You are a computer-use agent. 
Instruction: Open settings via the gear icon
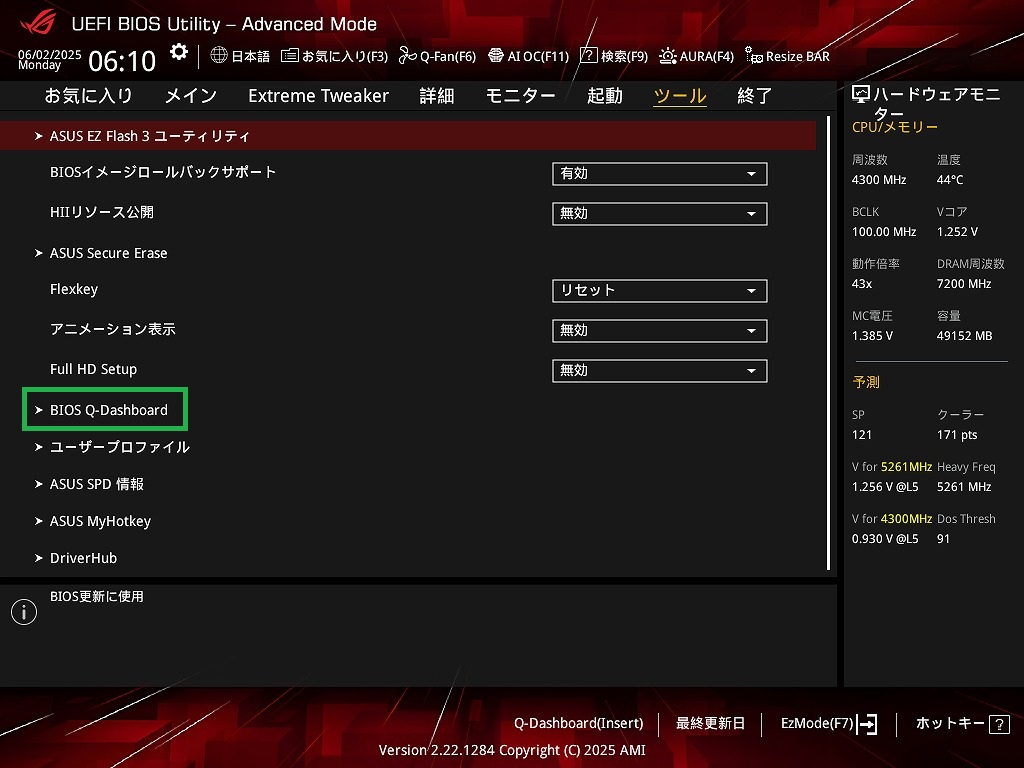tap(178, 52)
